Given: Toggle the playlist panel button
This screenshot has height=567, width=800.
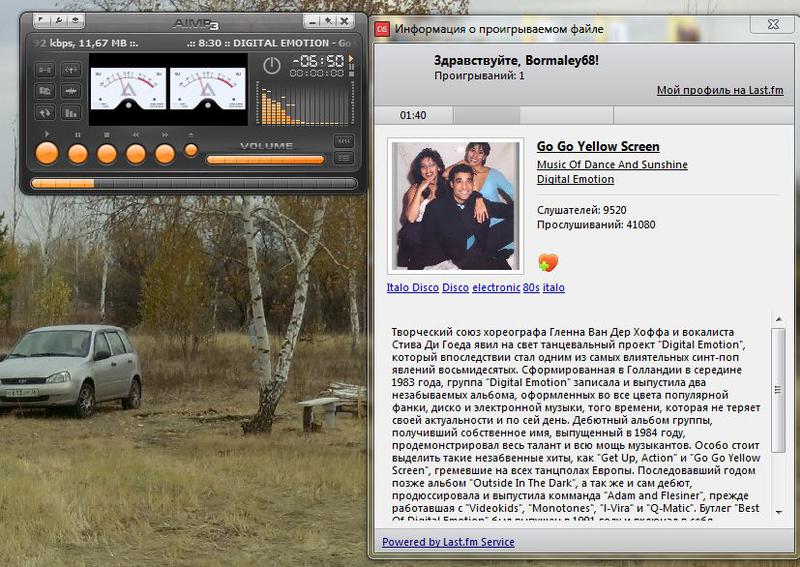Looking at the screenshot, I should (344, 158).
